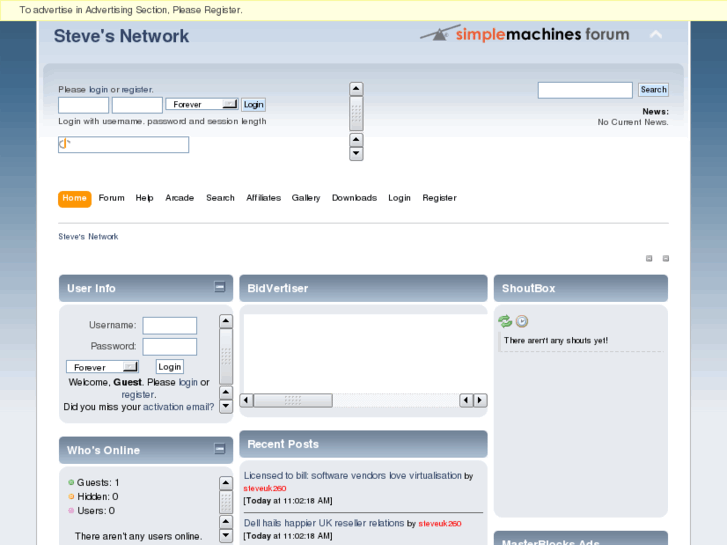The height and width of the screenshot is (545, 727).
Task: Open the Affiliates menu item
Action: click(263, 198)
